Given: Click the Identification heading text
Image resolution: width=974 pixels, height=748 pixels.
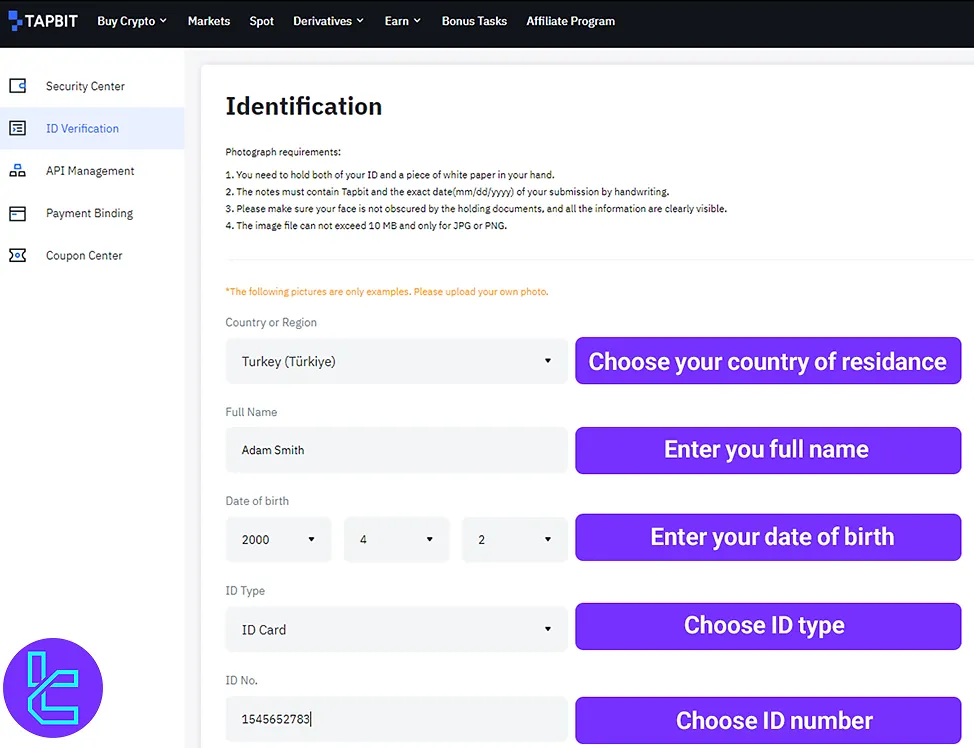Looking at the screenshot, I should pyautogui.click(x=304, y=106).
